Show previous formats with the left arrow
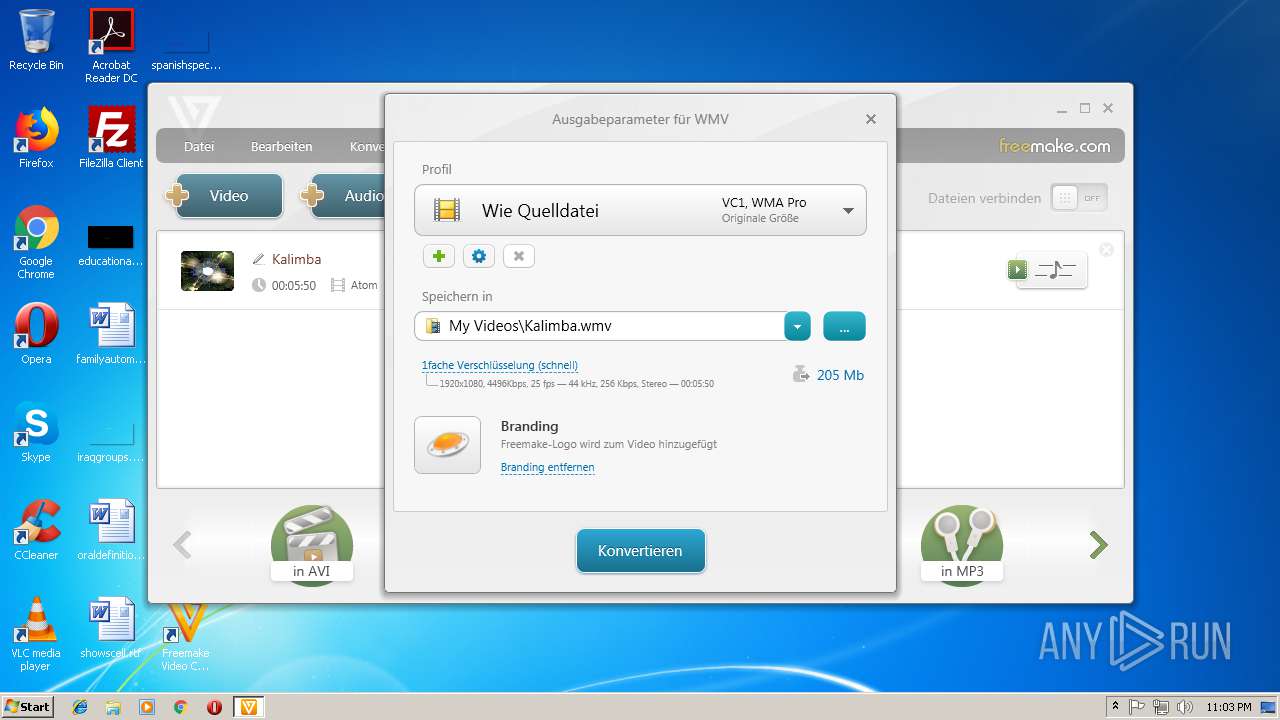The image size is (1280, 720). [x=182, y=545]
